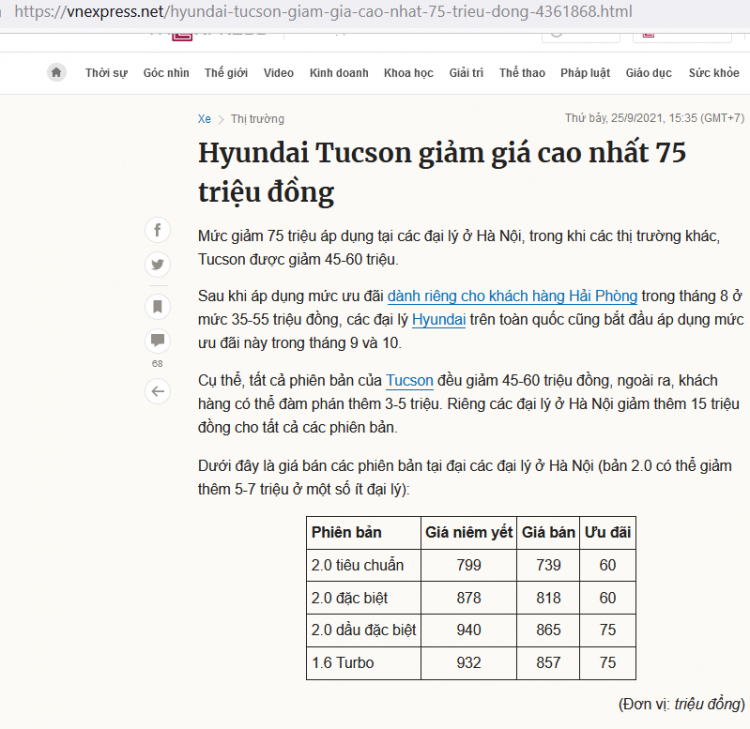This screenshot has height=729, width=750.
Task: Click the 68 comment count
Action: [x=157, y=364]
